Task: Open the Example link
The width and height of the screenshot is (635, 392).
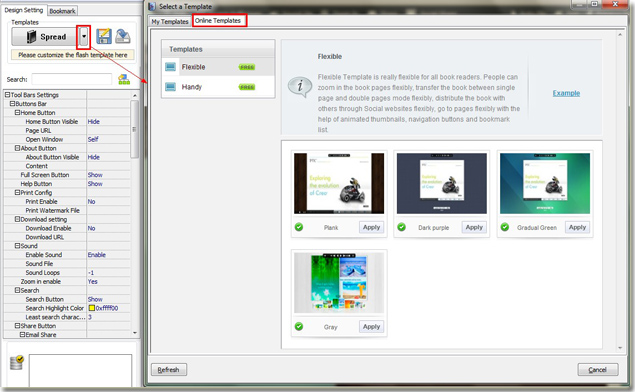Action: pyautogui.click(x=566, y=93)
